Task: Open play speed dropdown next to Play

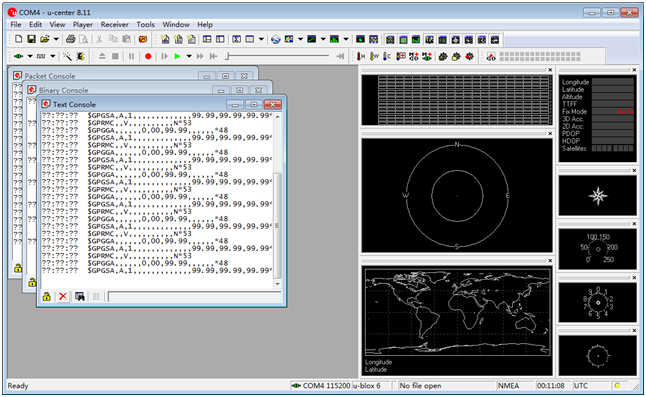Action: coord(189,56)
